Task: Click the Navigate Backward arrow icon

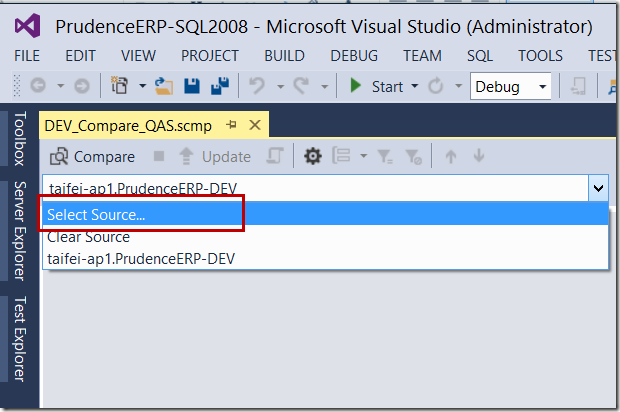Action: (x=38, y=85)
